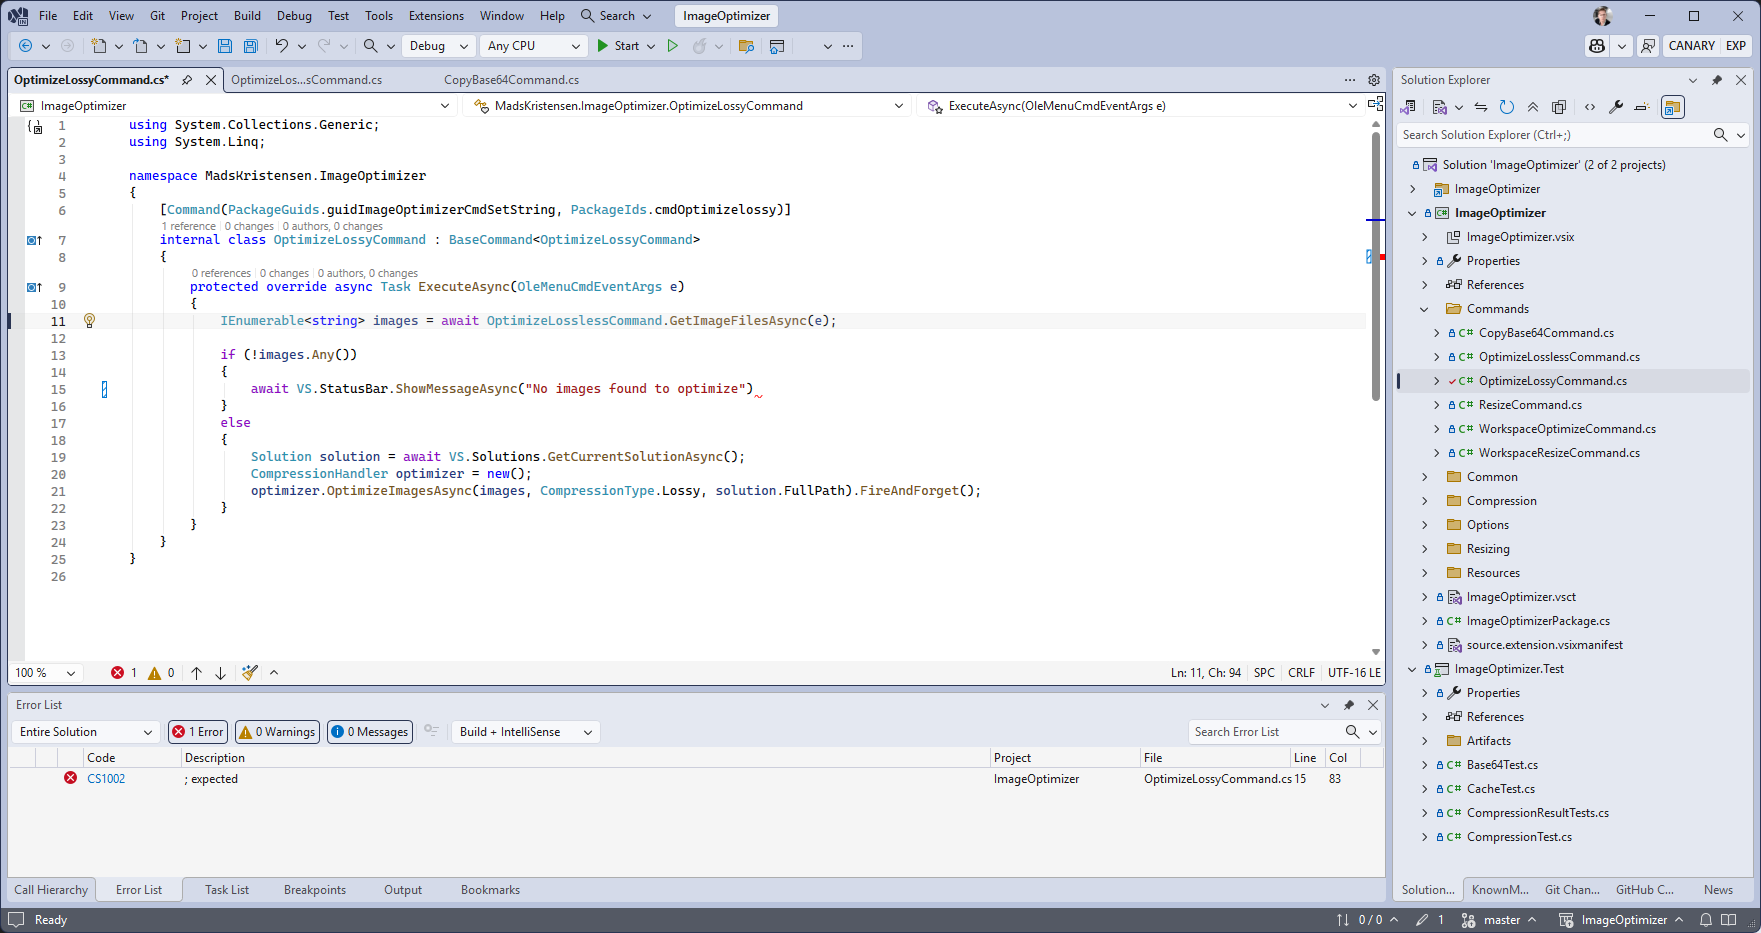Open the Build + IntelliSense dropdown
1761x933 pixels.
coord(526,732)
